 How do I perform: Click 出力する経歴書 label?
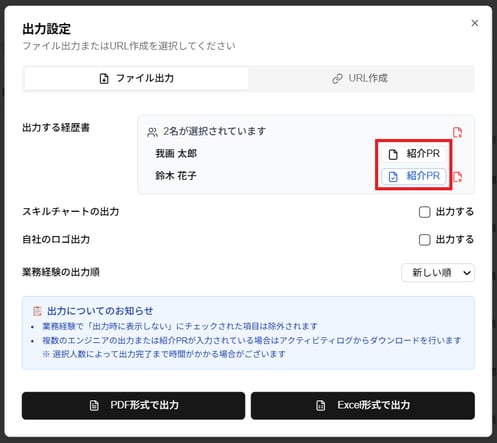(x=56, y=128)
